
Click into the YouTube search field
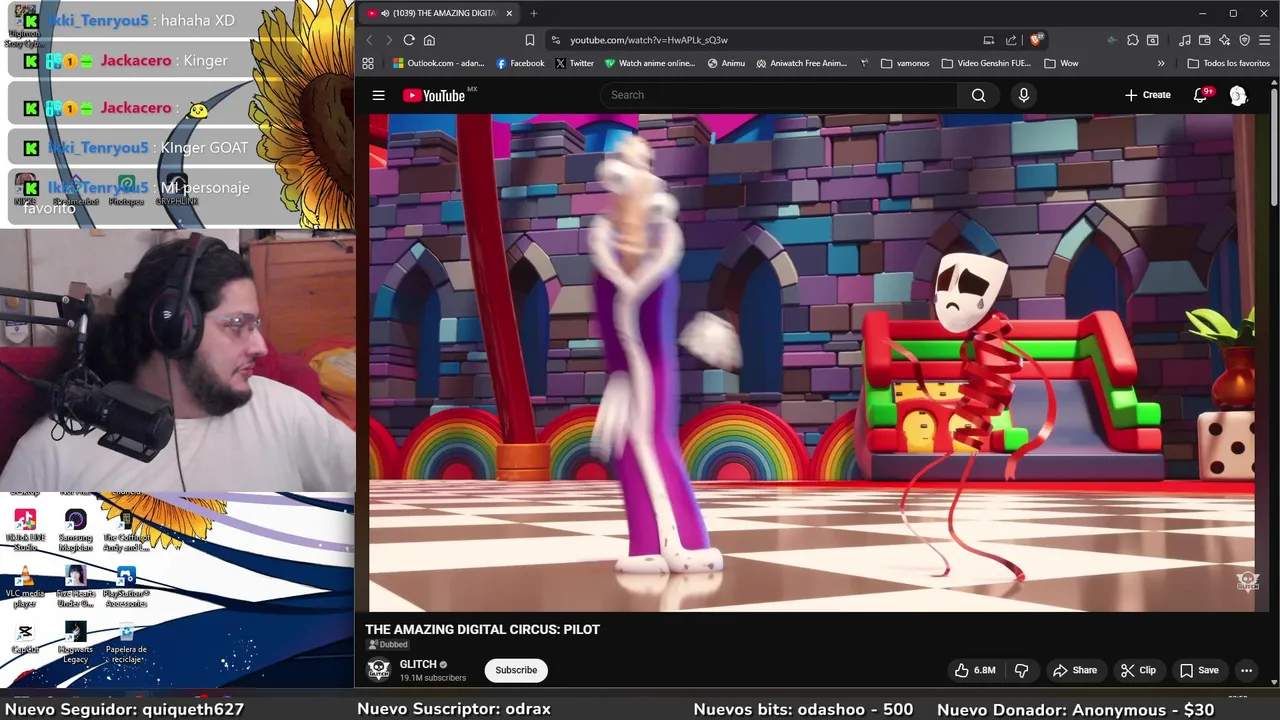778,95
